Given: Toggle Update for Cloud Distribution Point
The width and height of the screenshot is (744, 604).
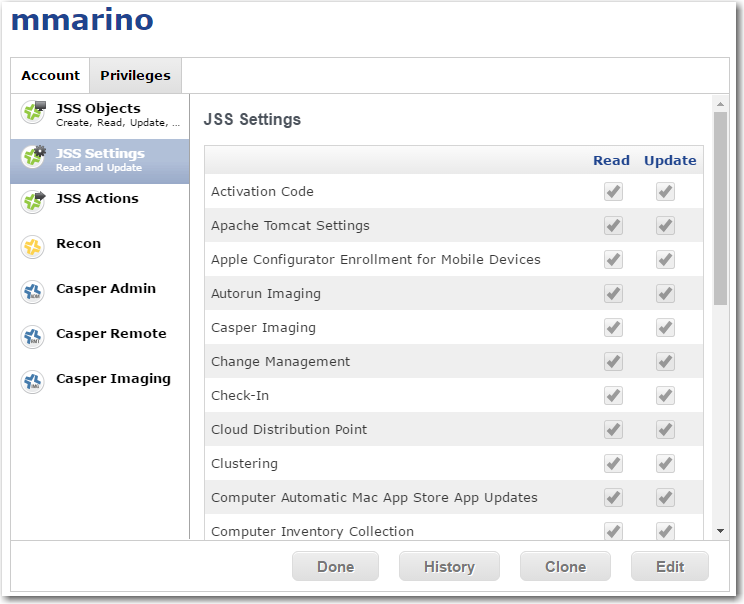Looking at the screenshot, I should point(665,429).
